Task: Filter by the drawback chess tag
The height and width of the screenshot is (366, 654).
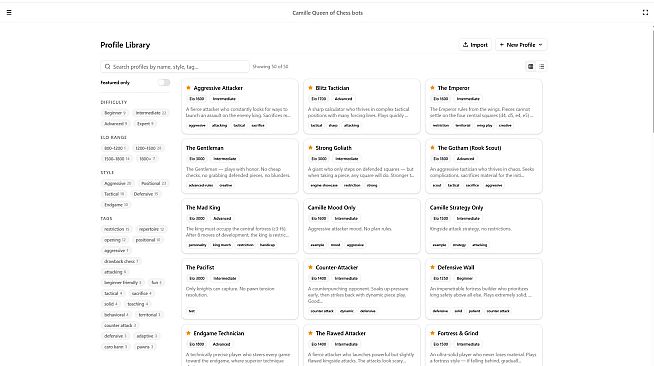Action: coord(121,261)
